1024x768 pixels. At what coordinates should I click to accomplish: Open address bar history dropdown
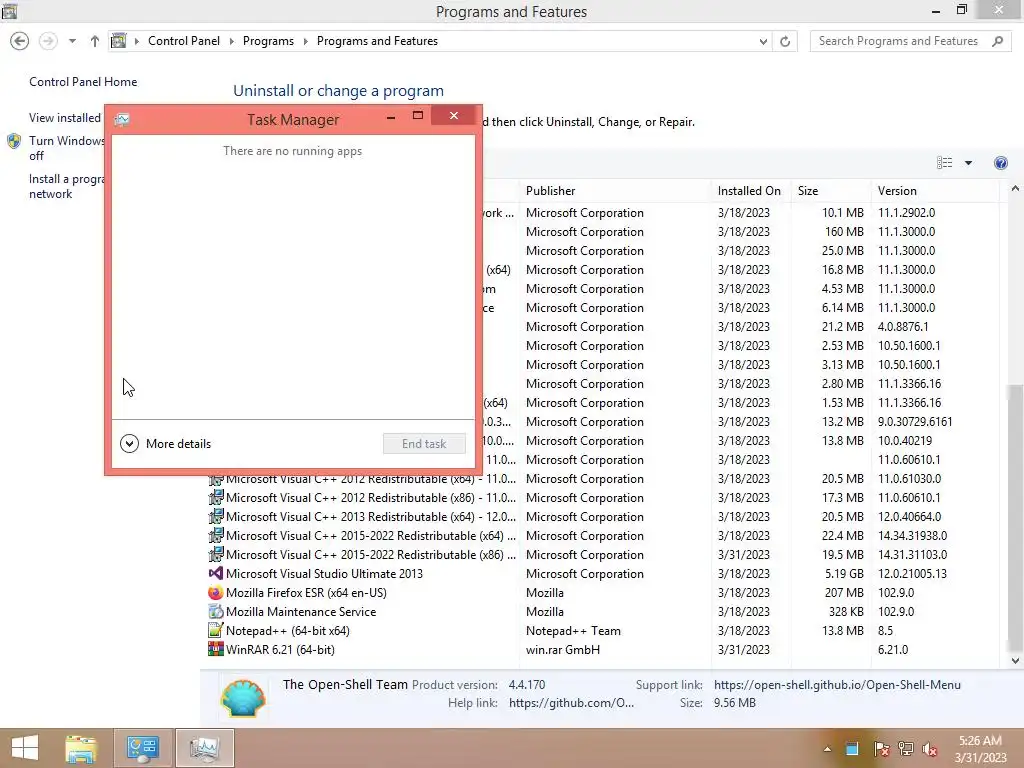click(763, 41)
